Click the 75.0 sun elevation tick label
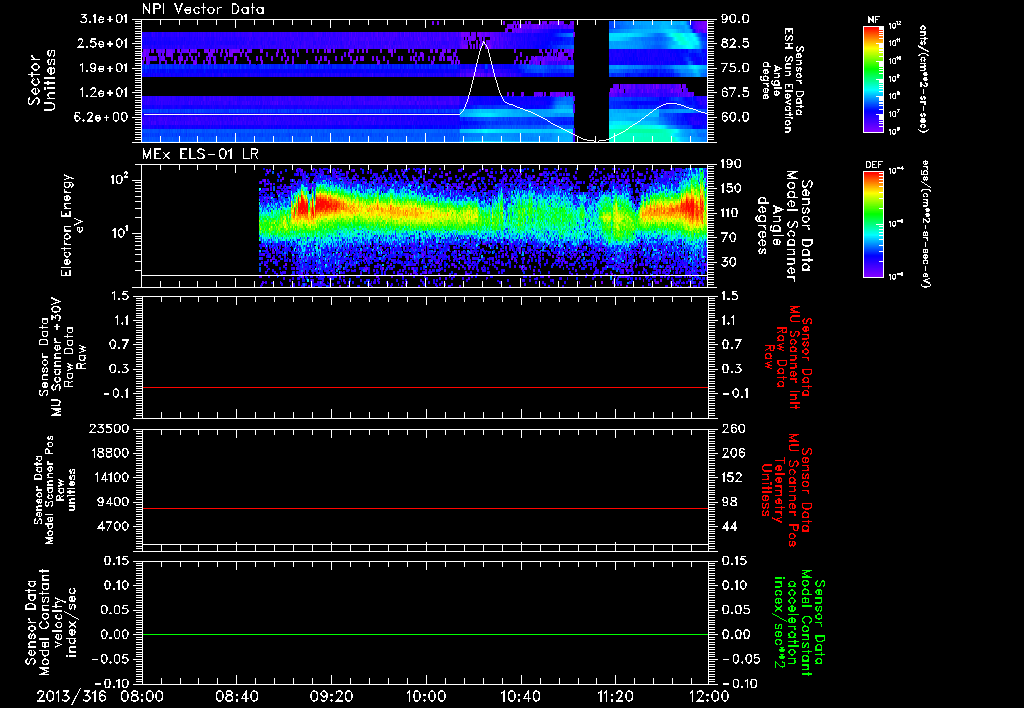The height and width of the screenshot is (708, 1024). pos(735,68)
